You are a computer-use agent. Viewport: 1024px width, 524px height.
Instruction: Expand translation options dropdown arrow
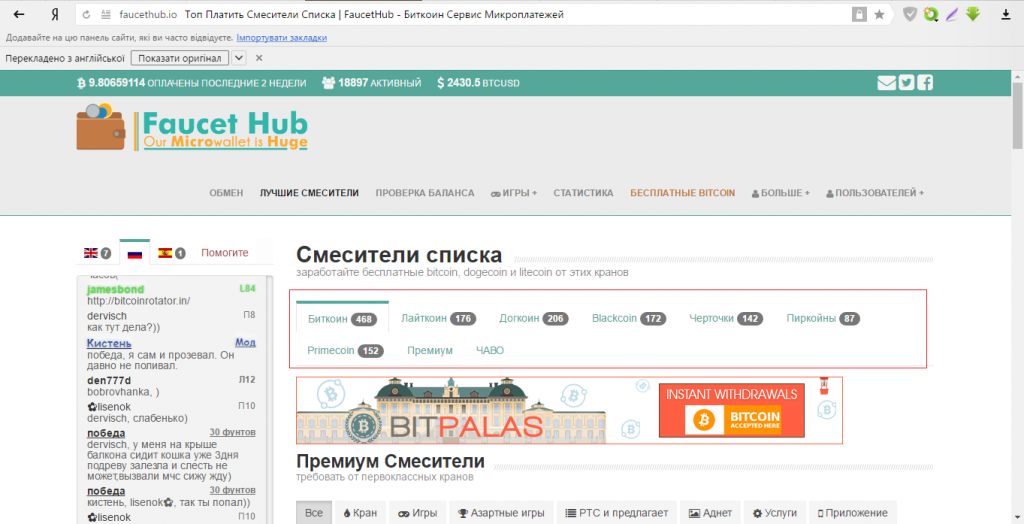coord(239,58)
